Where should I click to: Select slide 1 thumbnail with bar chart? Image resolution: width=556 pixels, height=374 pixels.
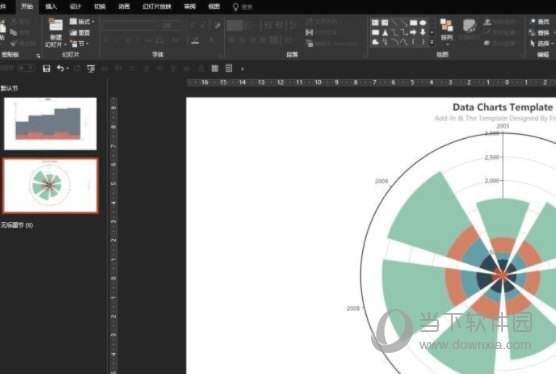(50, 123)
